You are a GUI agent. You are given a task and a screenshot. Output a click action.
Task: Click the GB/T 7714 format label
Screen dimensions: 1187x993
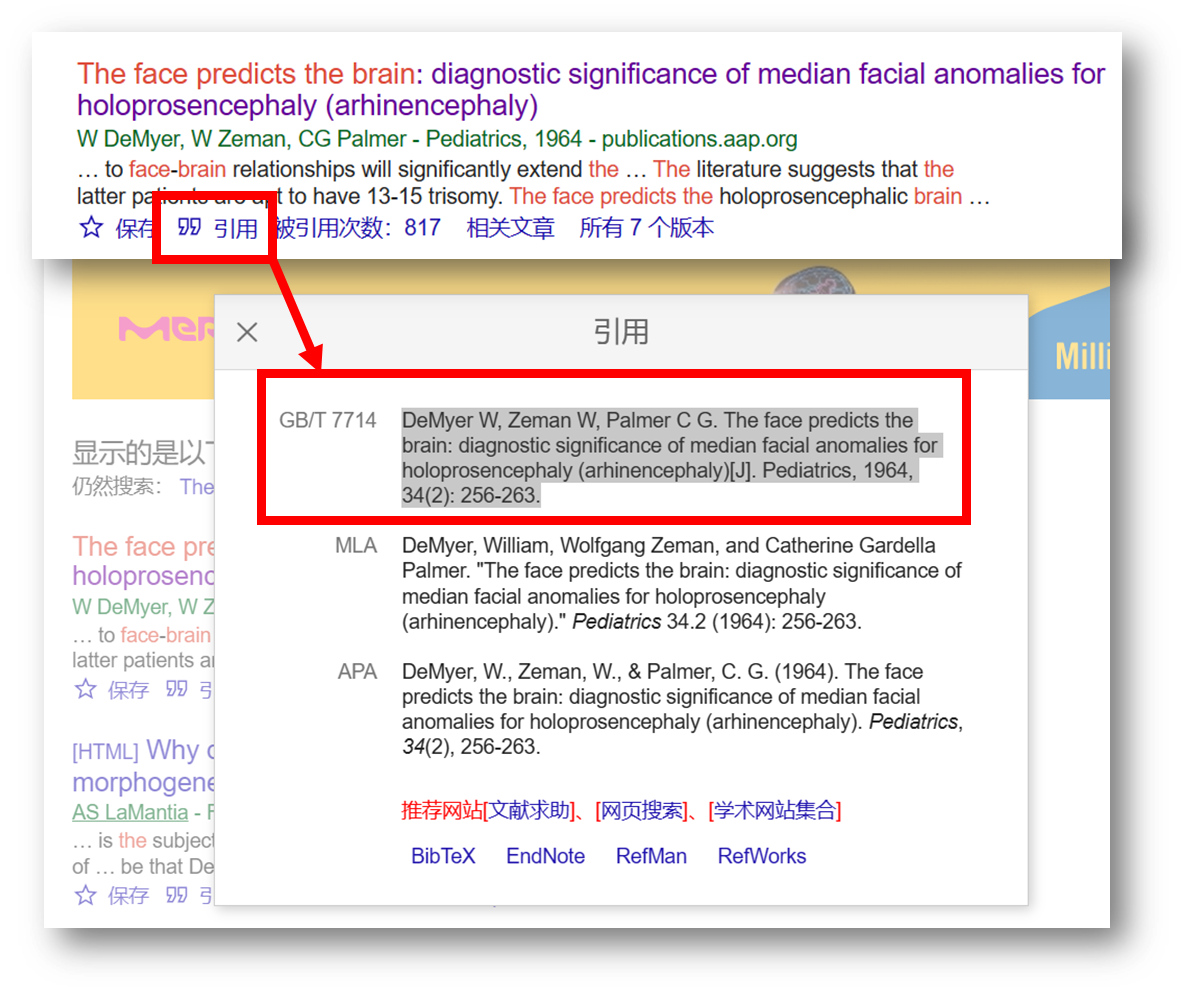tap(327, 420)
